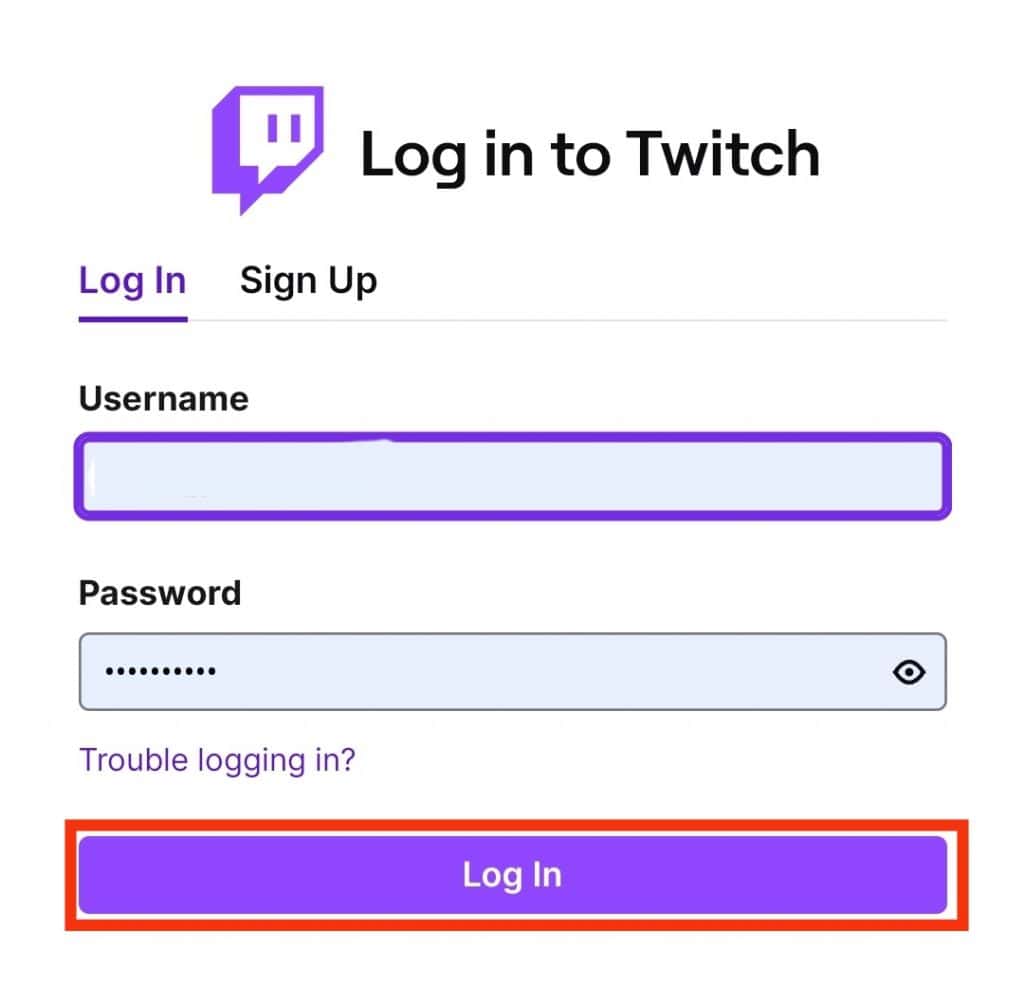The width and height of the screenshot is (1024, 1003).
Task: Open the Trouble logging in link
Action: (217, 760)
